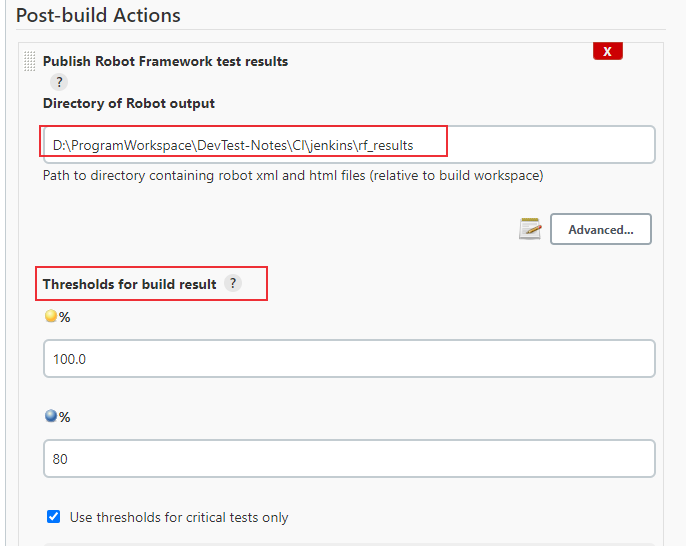Click the Thresholds for build result label
The width and height of the screenshot is (686, 546).
click(x=130, y=284)
